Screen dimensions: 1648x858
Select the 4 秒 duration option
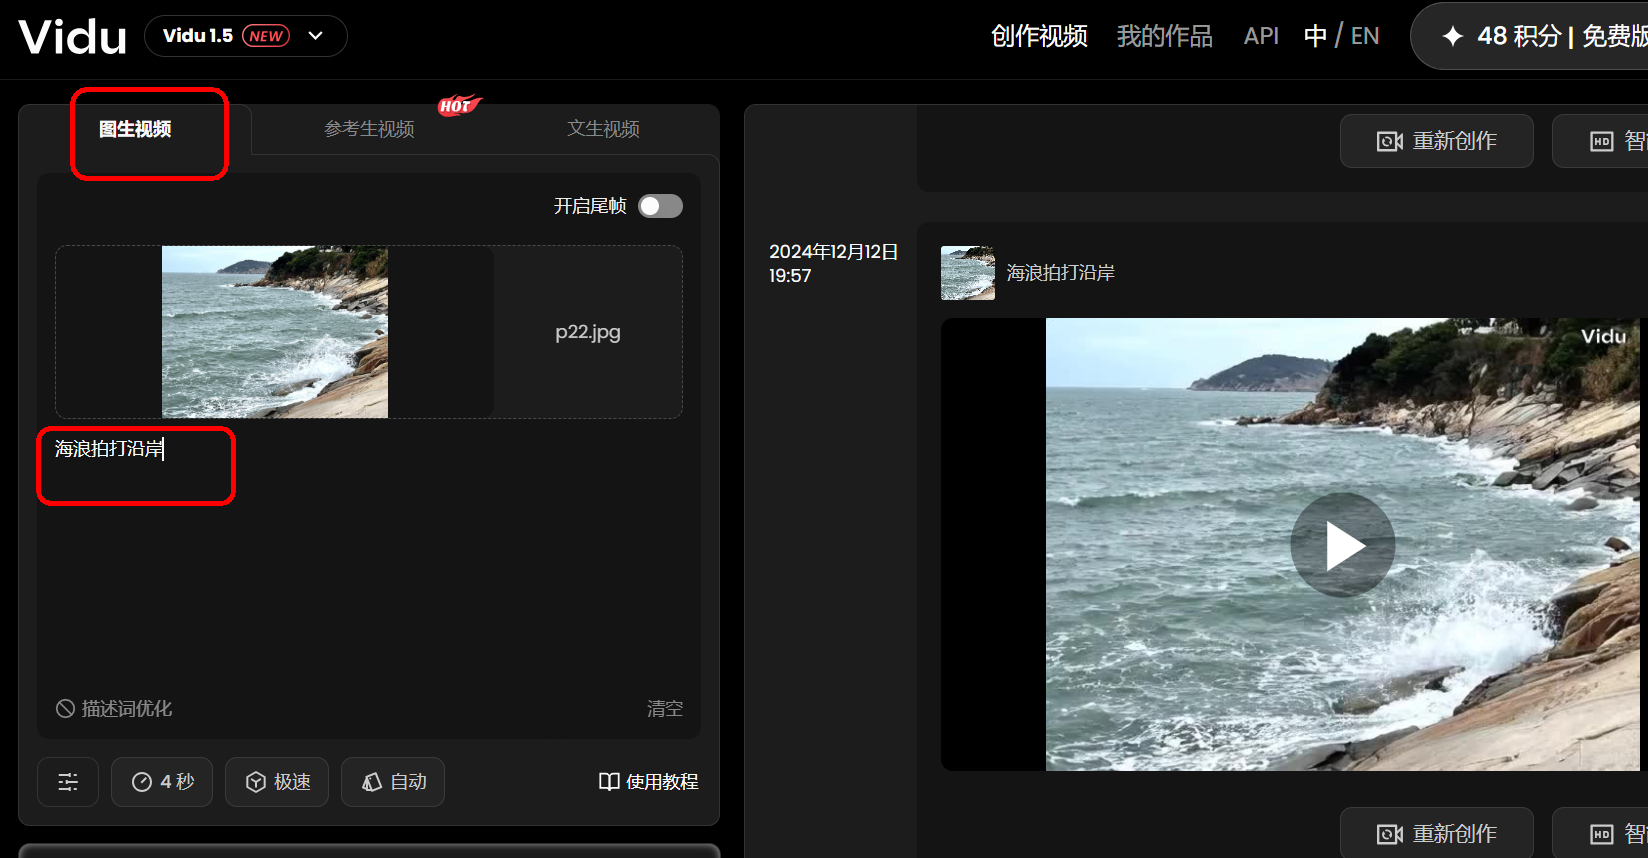tap(162, 782)
